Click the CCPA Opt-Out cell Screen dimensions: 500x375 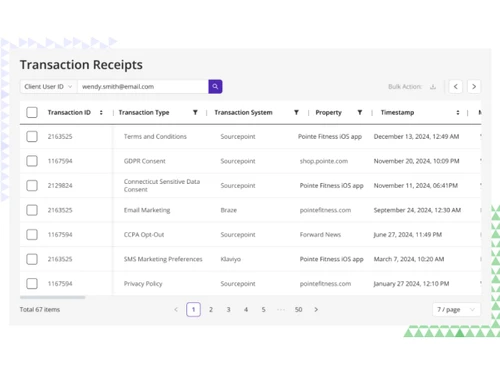pos(144,235)
